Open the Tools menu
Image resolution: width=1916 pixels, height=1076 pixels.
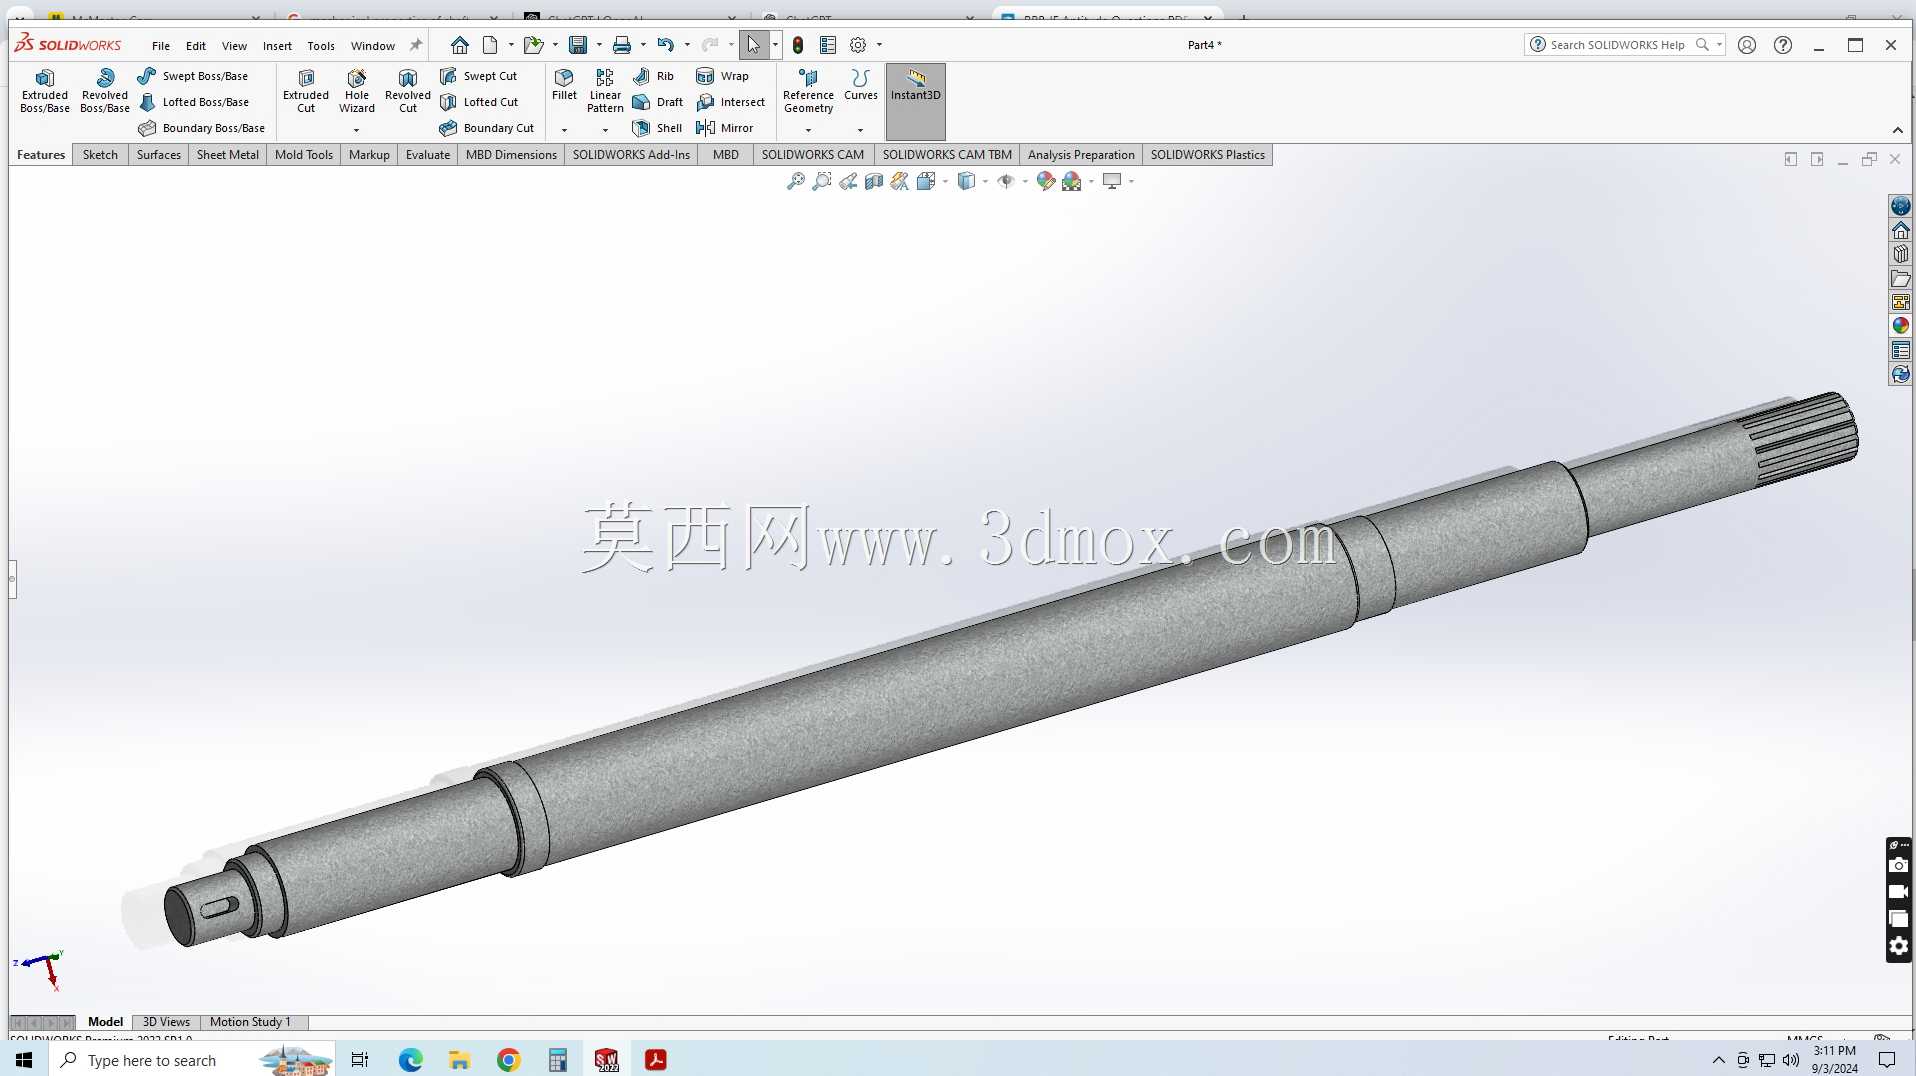(x=321, y=46)
